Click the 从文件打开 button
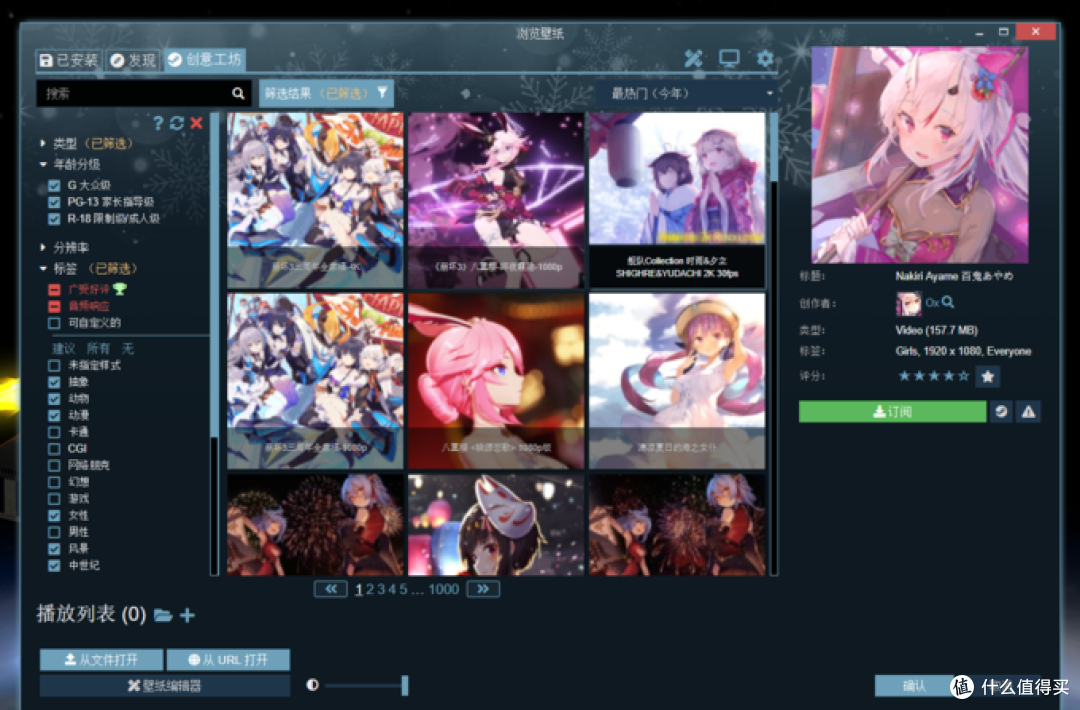Image resolution: width=1080 pixels, height=710 pixels. tap(101, 660)
